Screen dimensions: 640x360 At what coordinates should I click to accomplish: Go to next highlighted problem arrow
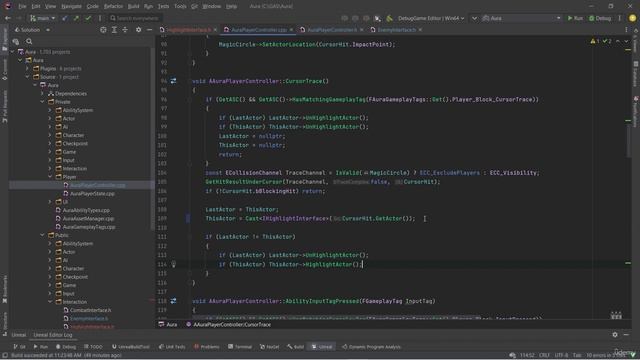click(626, 41)
